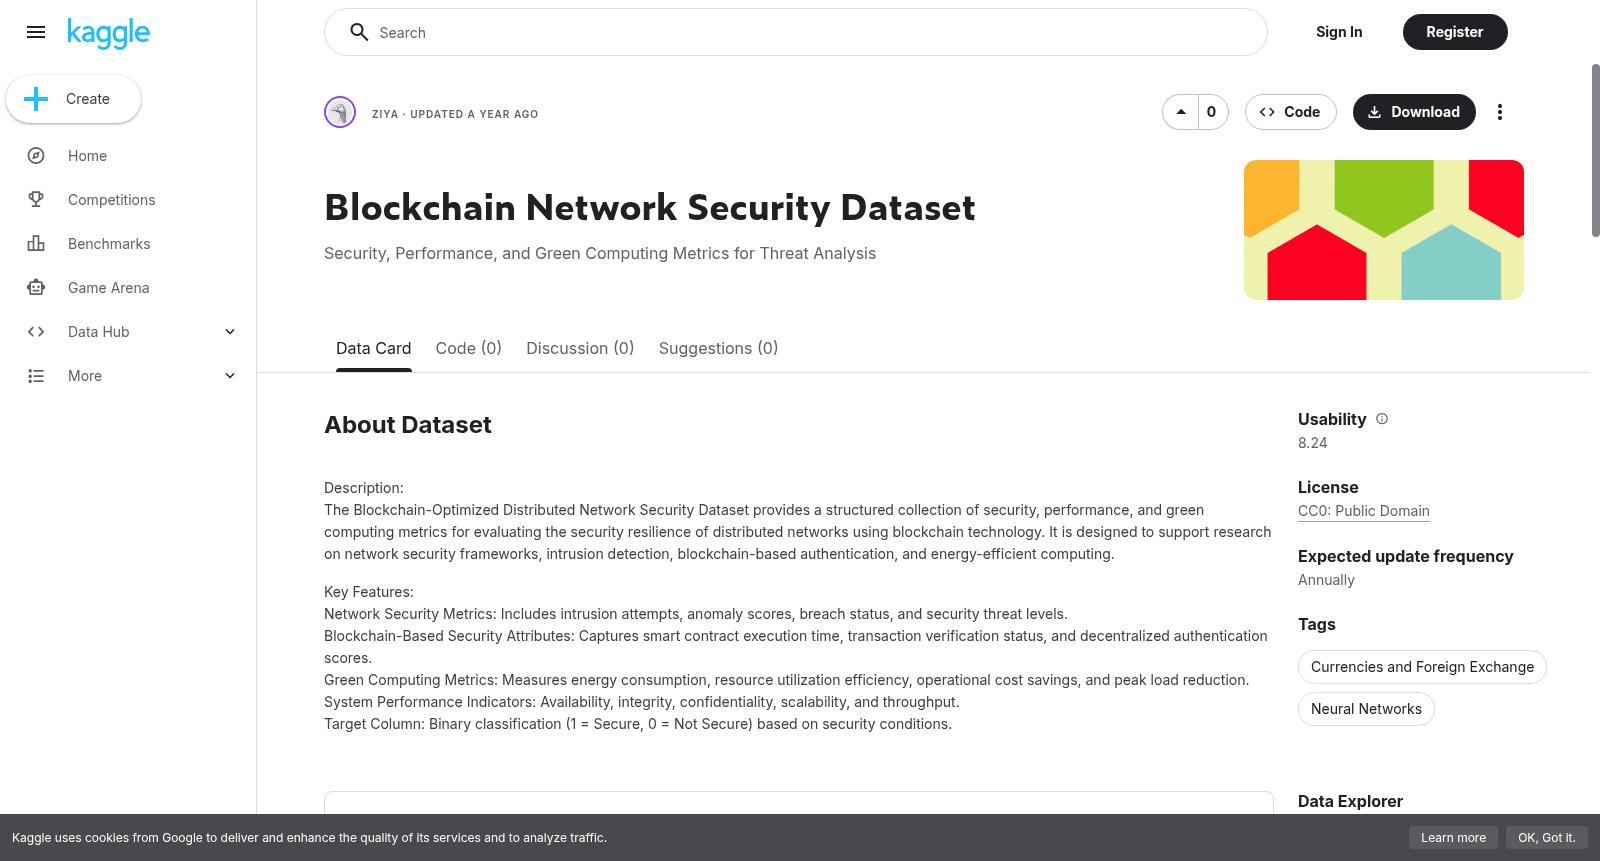Select the Neural Networks tag
The height and width of the screenshot is (861, 1600).
[1366, 709]
